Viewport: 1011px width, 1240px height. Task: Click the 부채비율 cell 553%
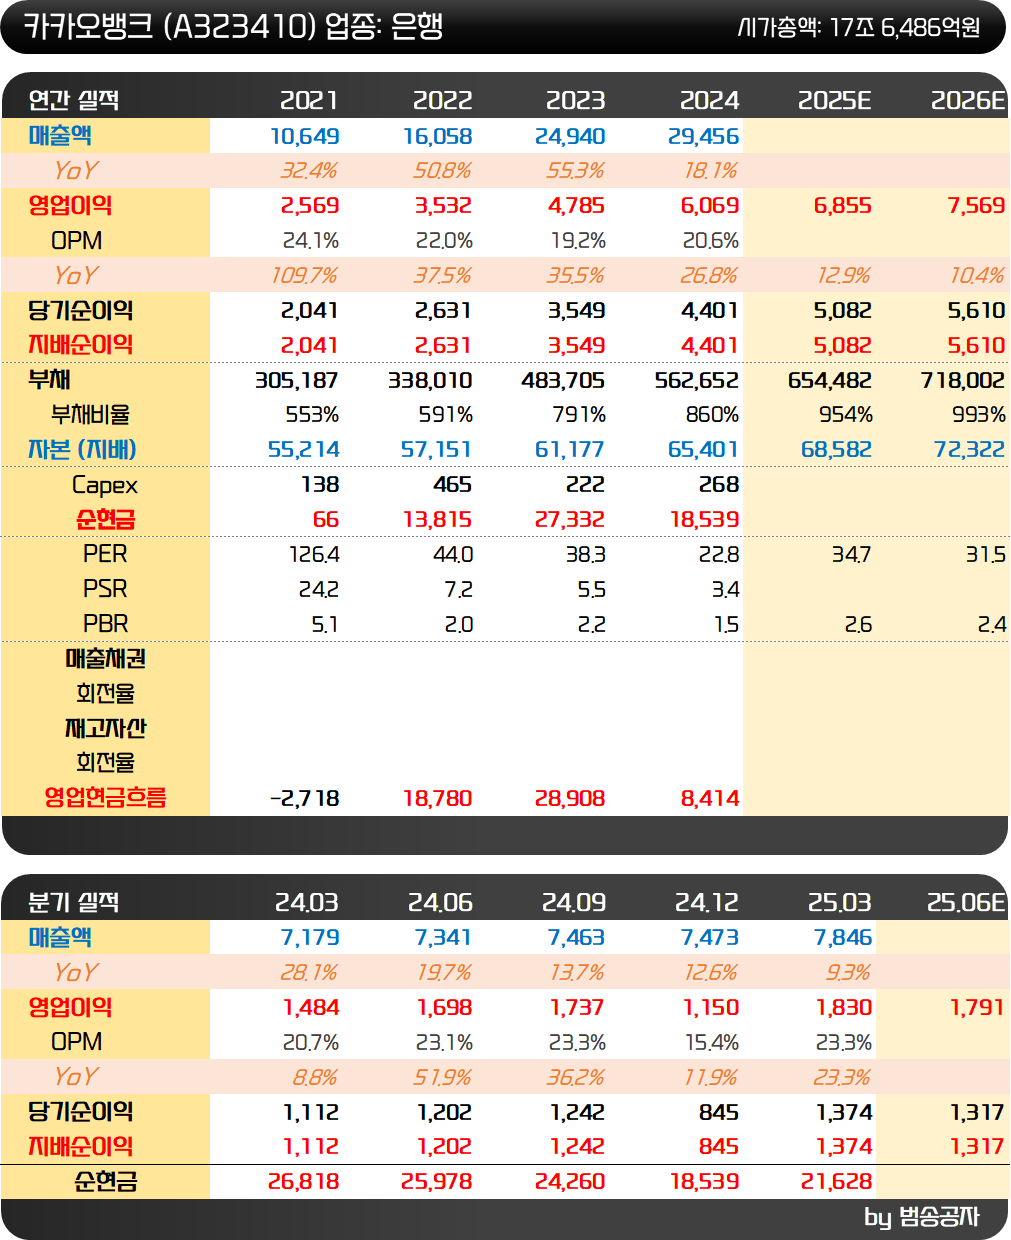point(312,415)
